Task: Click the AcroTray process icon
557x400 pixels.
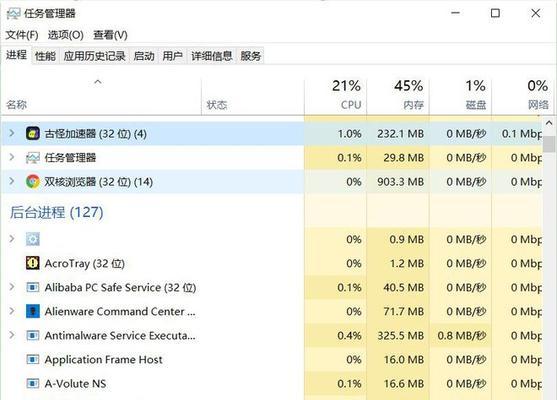Action: coord(33,263)
